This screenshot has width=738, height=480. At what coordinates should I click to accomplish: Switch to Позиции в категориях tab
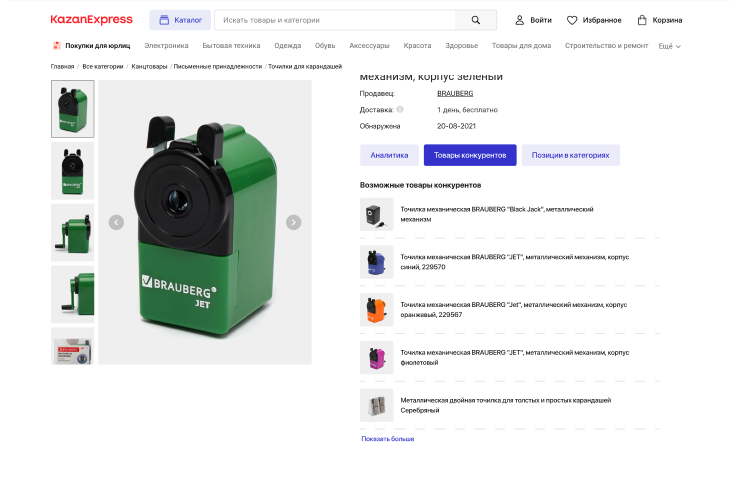click(570, 155)
